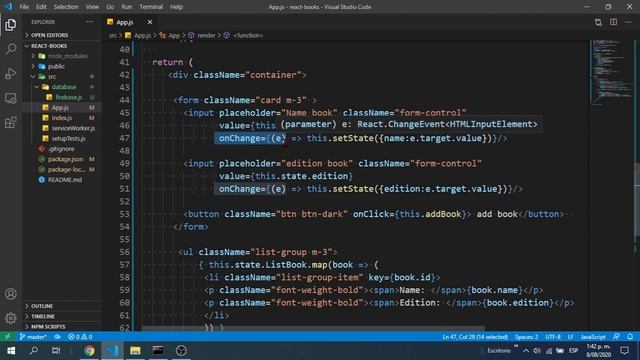
Task: Collapse the database folder
Action: (x=62, y=87)
